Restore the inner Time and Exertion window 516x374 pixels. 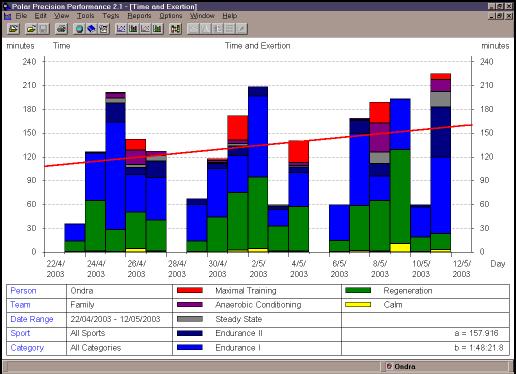[500, 16]
